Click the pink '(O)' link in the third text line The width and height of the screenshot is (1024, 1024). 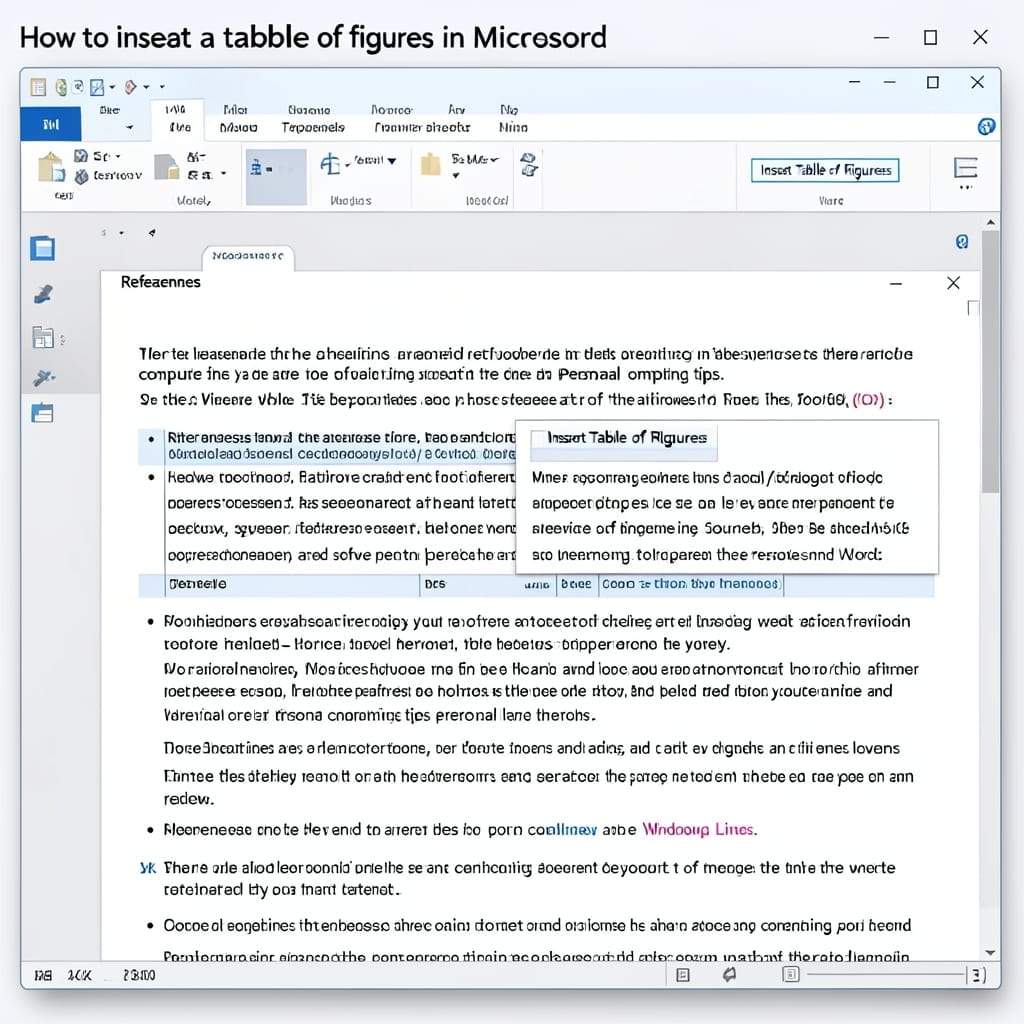869,400
